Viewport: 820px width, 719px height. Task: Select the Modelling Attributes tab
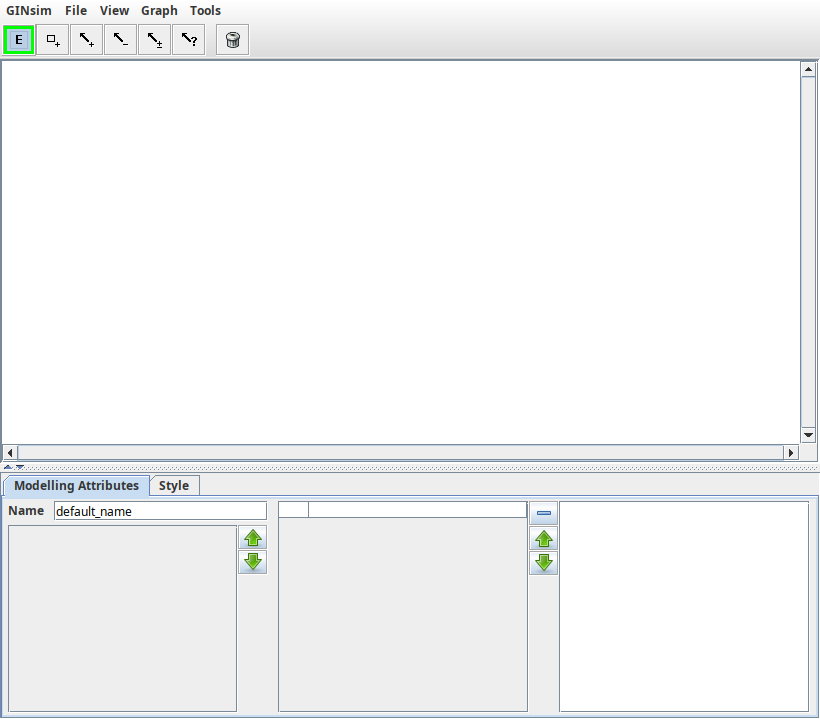[77, 486]
